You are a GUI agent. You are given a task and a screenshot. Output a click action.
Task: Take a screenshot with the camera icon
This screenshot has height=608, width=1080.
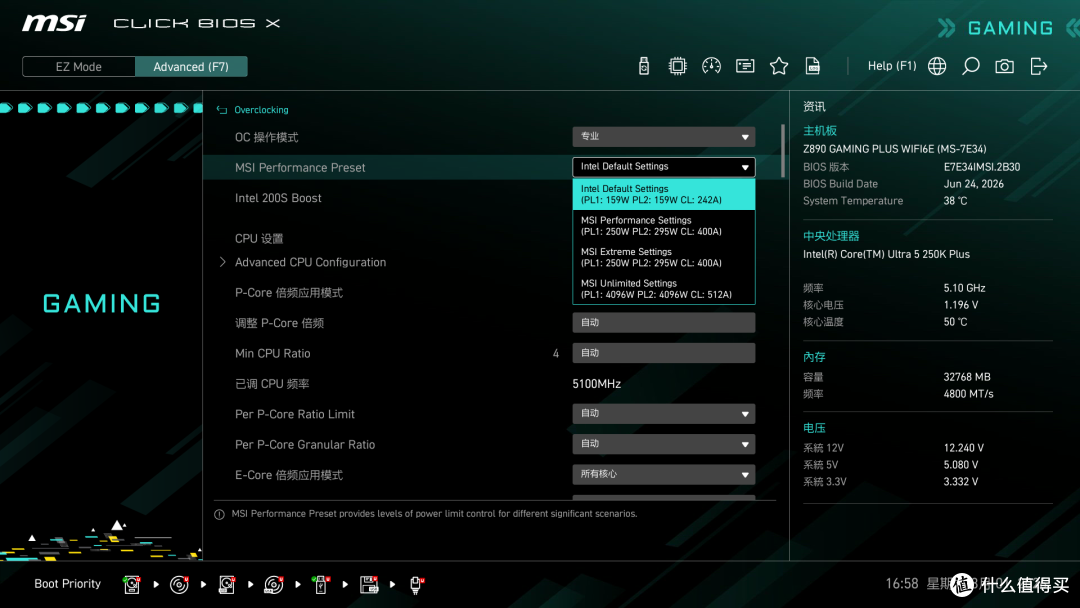click(x=1004, y=66)
